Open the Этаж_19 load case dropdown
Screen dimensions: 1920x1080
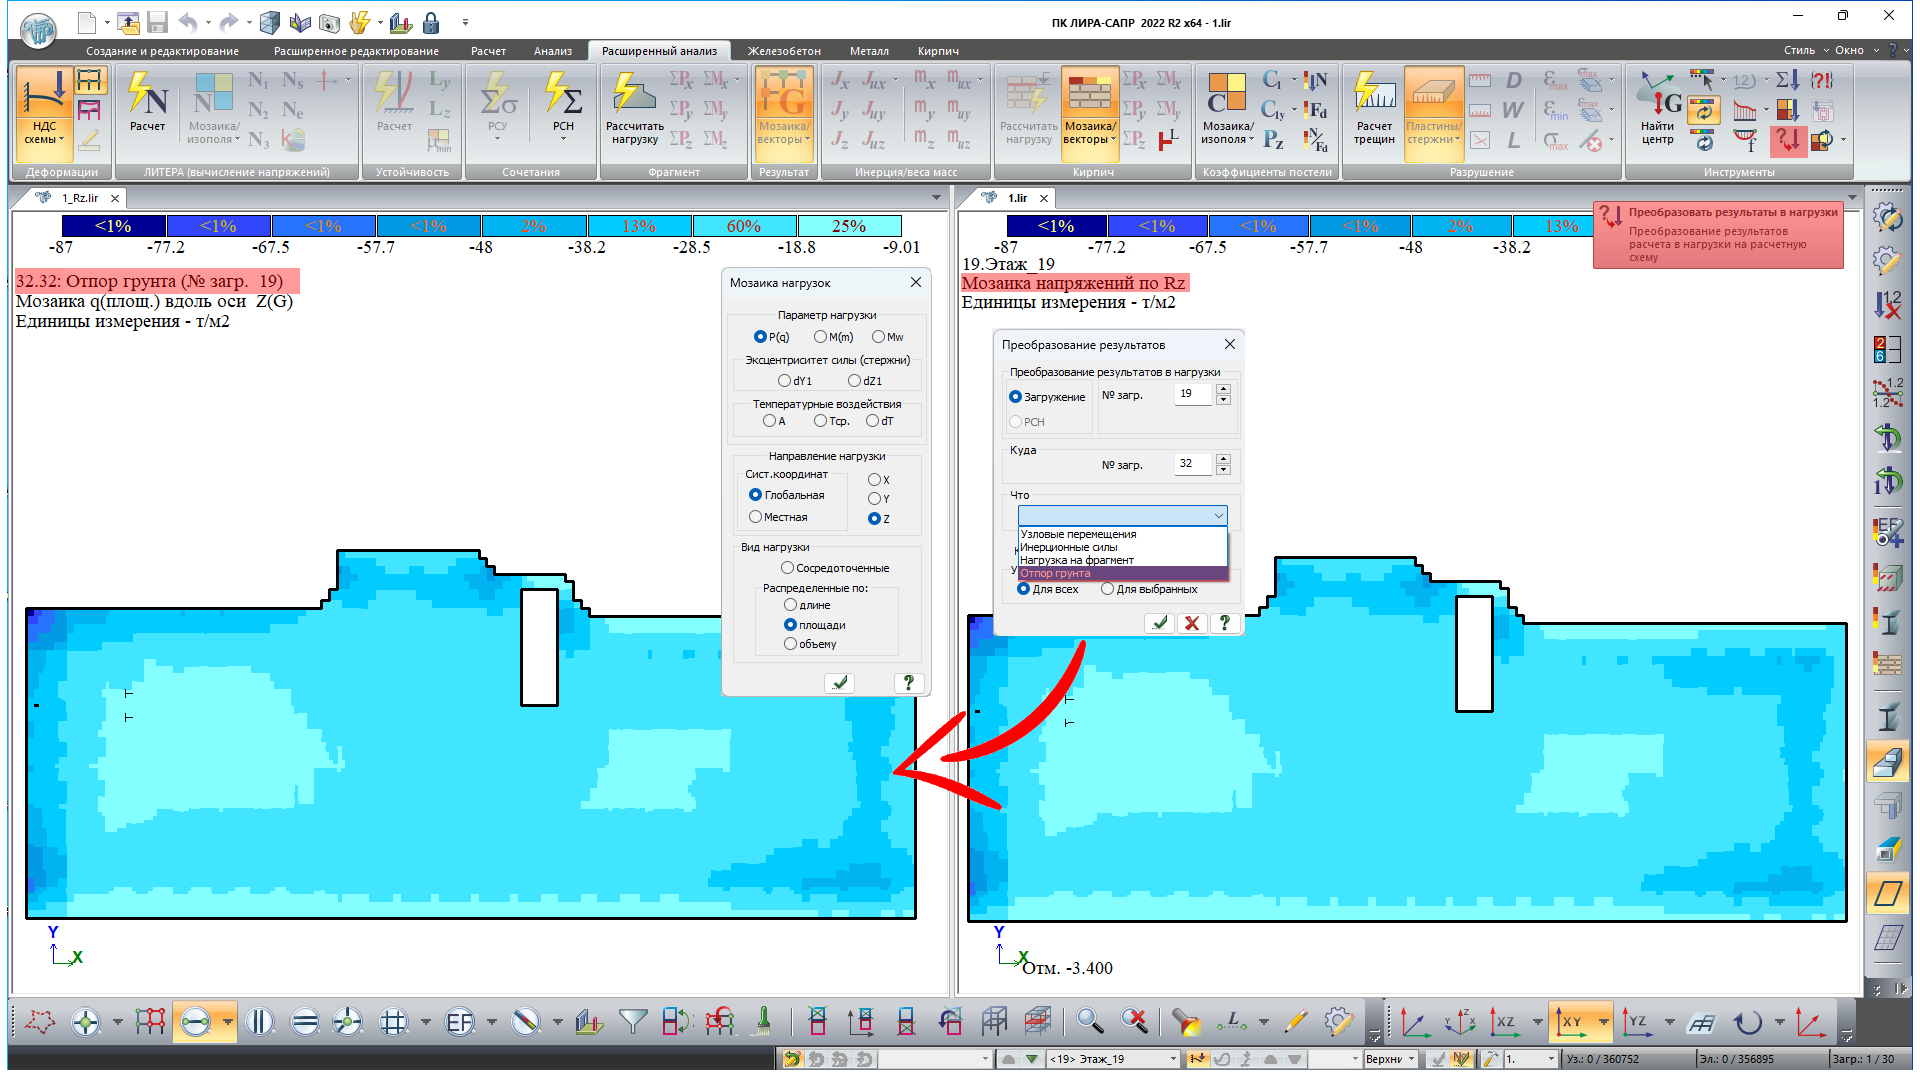[x=1173, y=1059]
